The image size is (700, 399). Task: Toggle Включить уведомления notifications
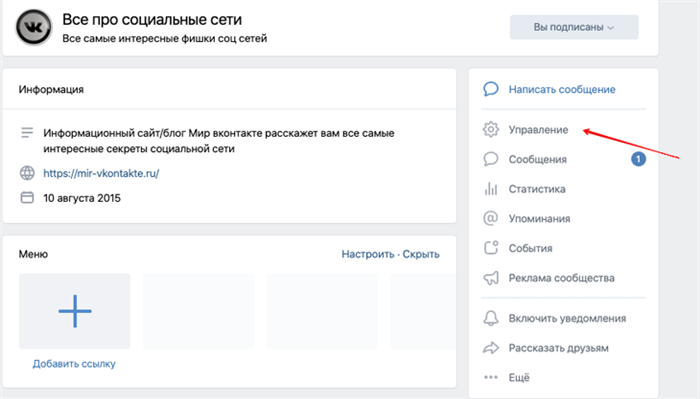point(567,318)
